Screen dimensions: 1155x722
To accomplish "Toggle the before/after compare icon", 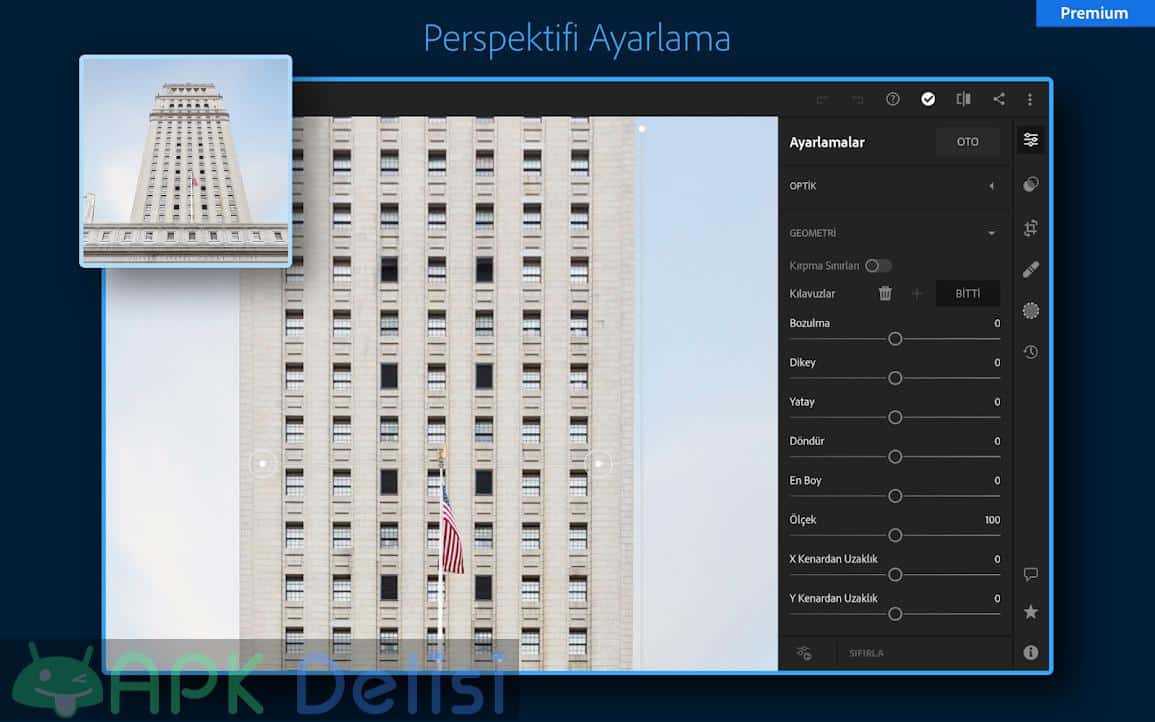I will click(963, 99).
